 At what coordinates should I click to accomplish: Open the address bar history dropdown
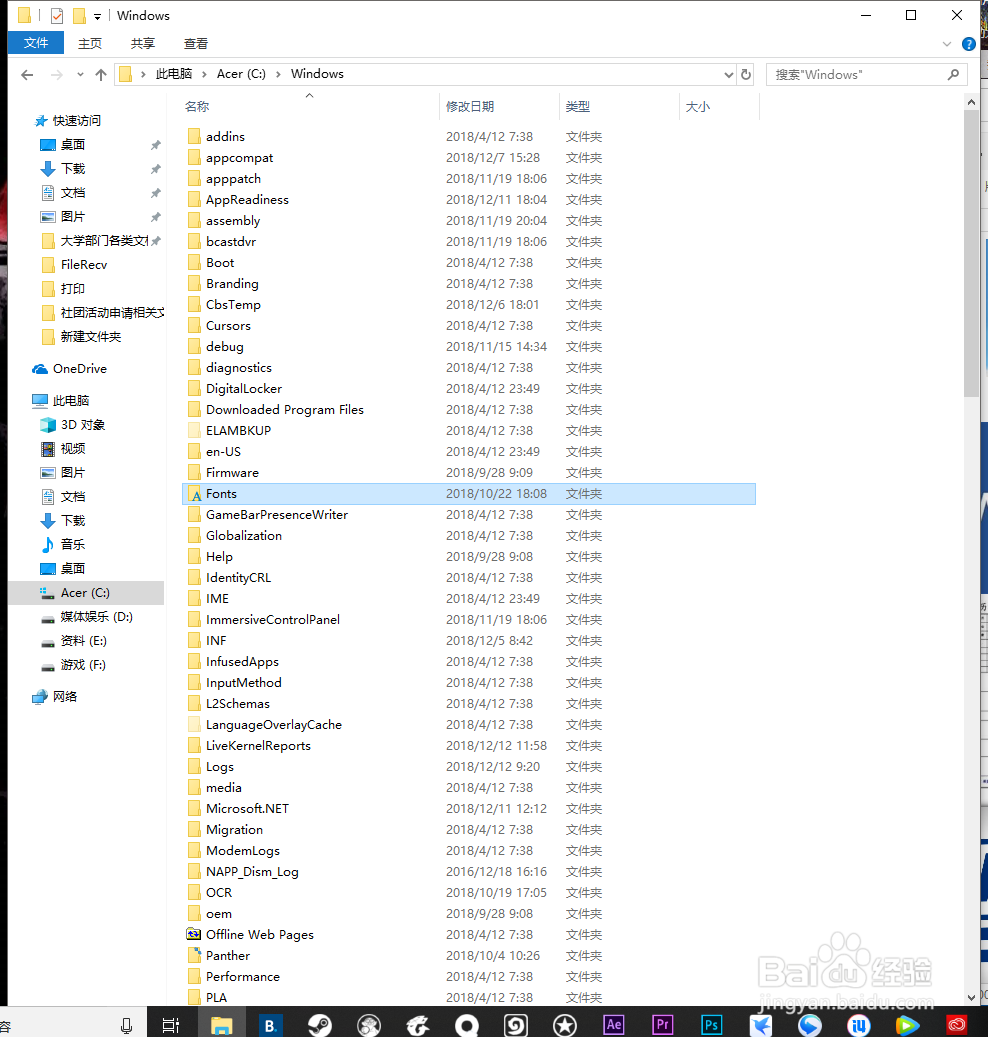(x=728, y=75)
